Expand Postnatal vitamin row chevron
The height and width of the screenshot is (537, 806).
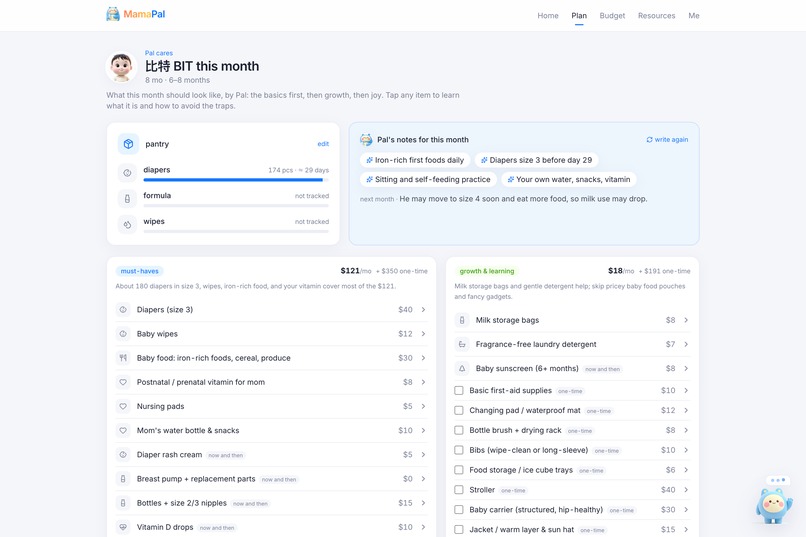click(x=424, y=382)
